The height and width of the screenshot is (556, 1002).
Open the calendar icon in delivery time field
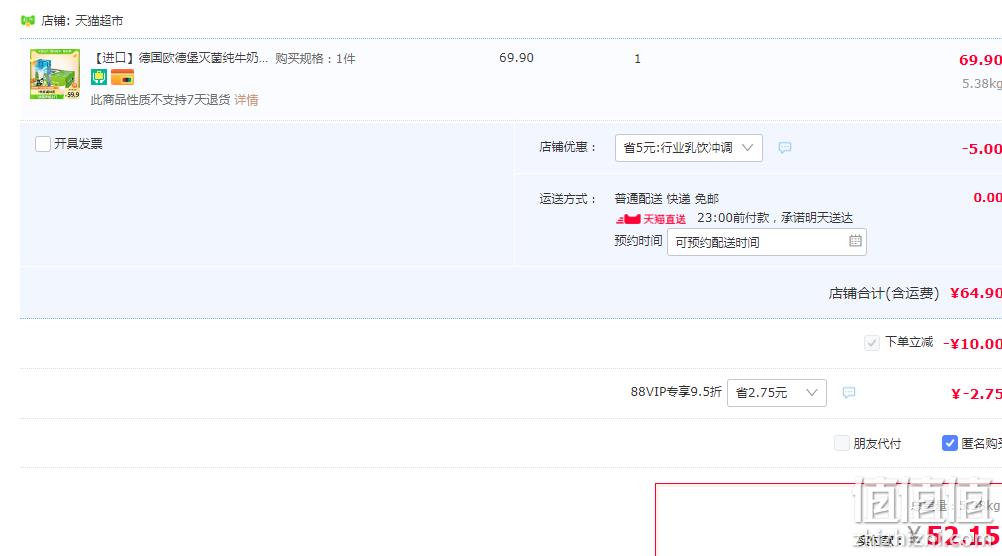855,241
